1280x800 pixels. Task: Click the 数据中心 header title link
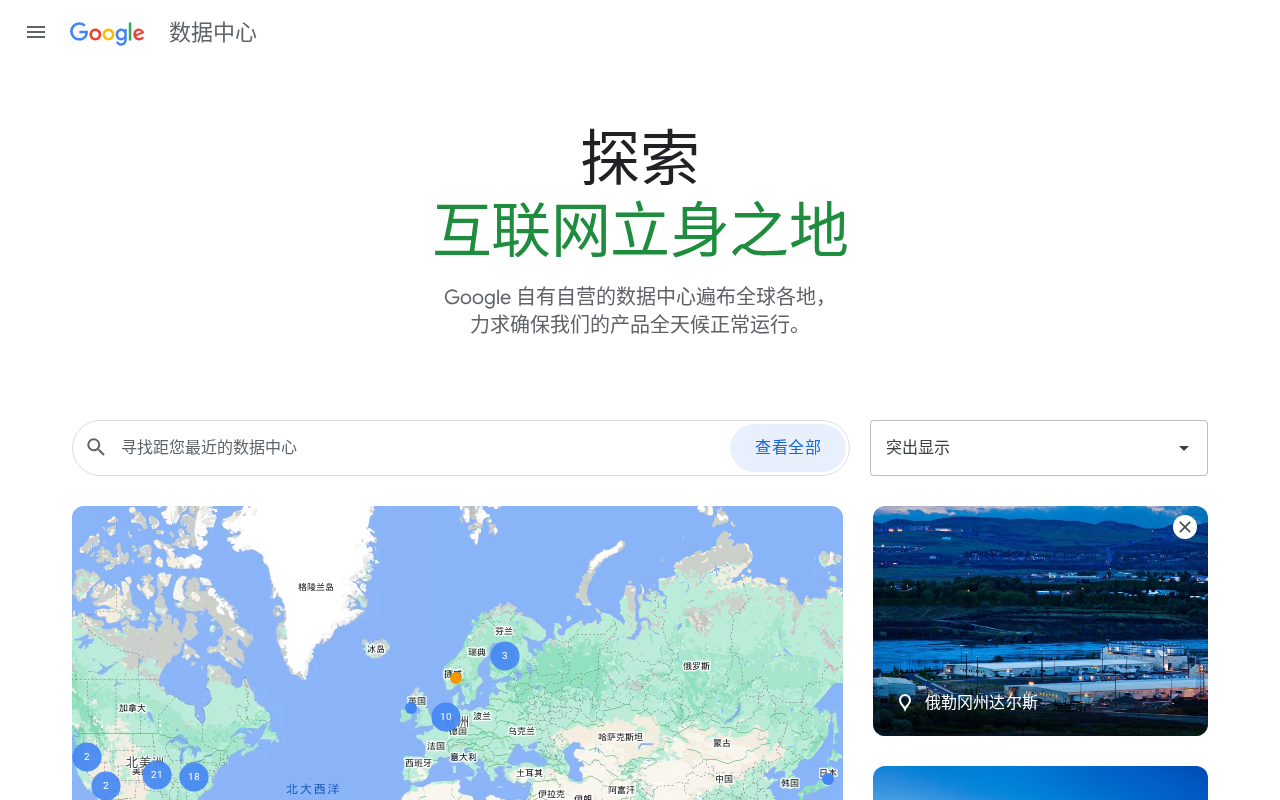tap(213, 33)
